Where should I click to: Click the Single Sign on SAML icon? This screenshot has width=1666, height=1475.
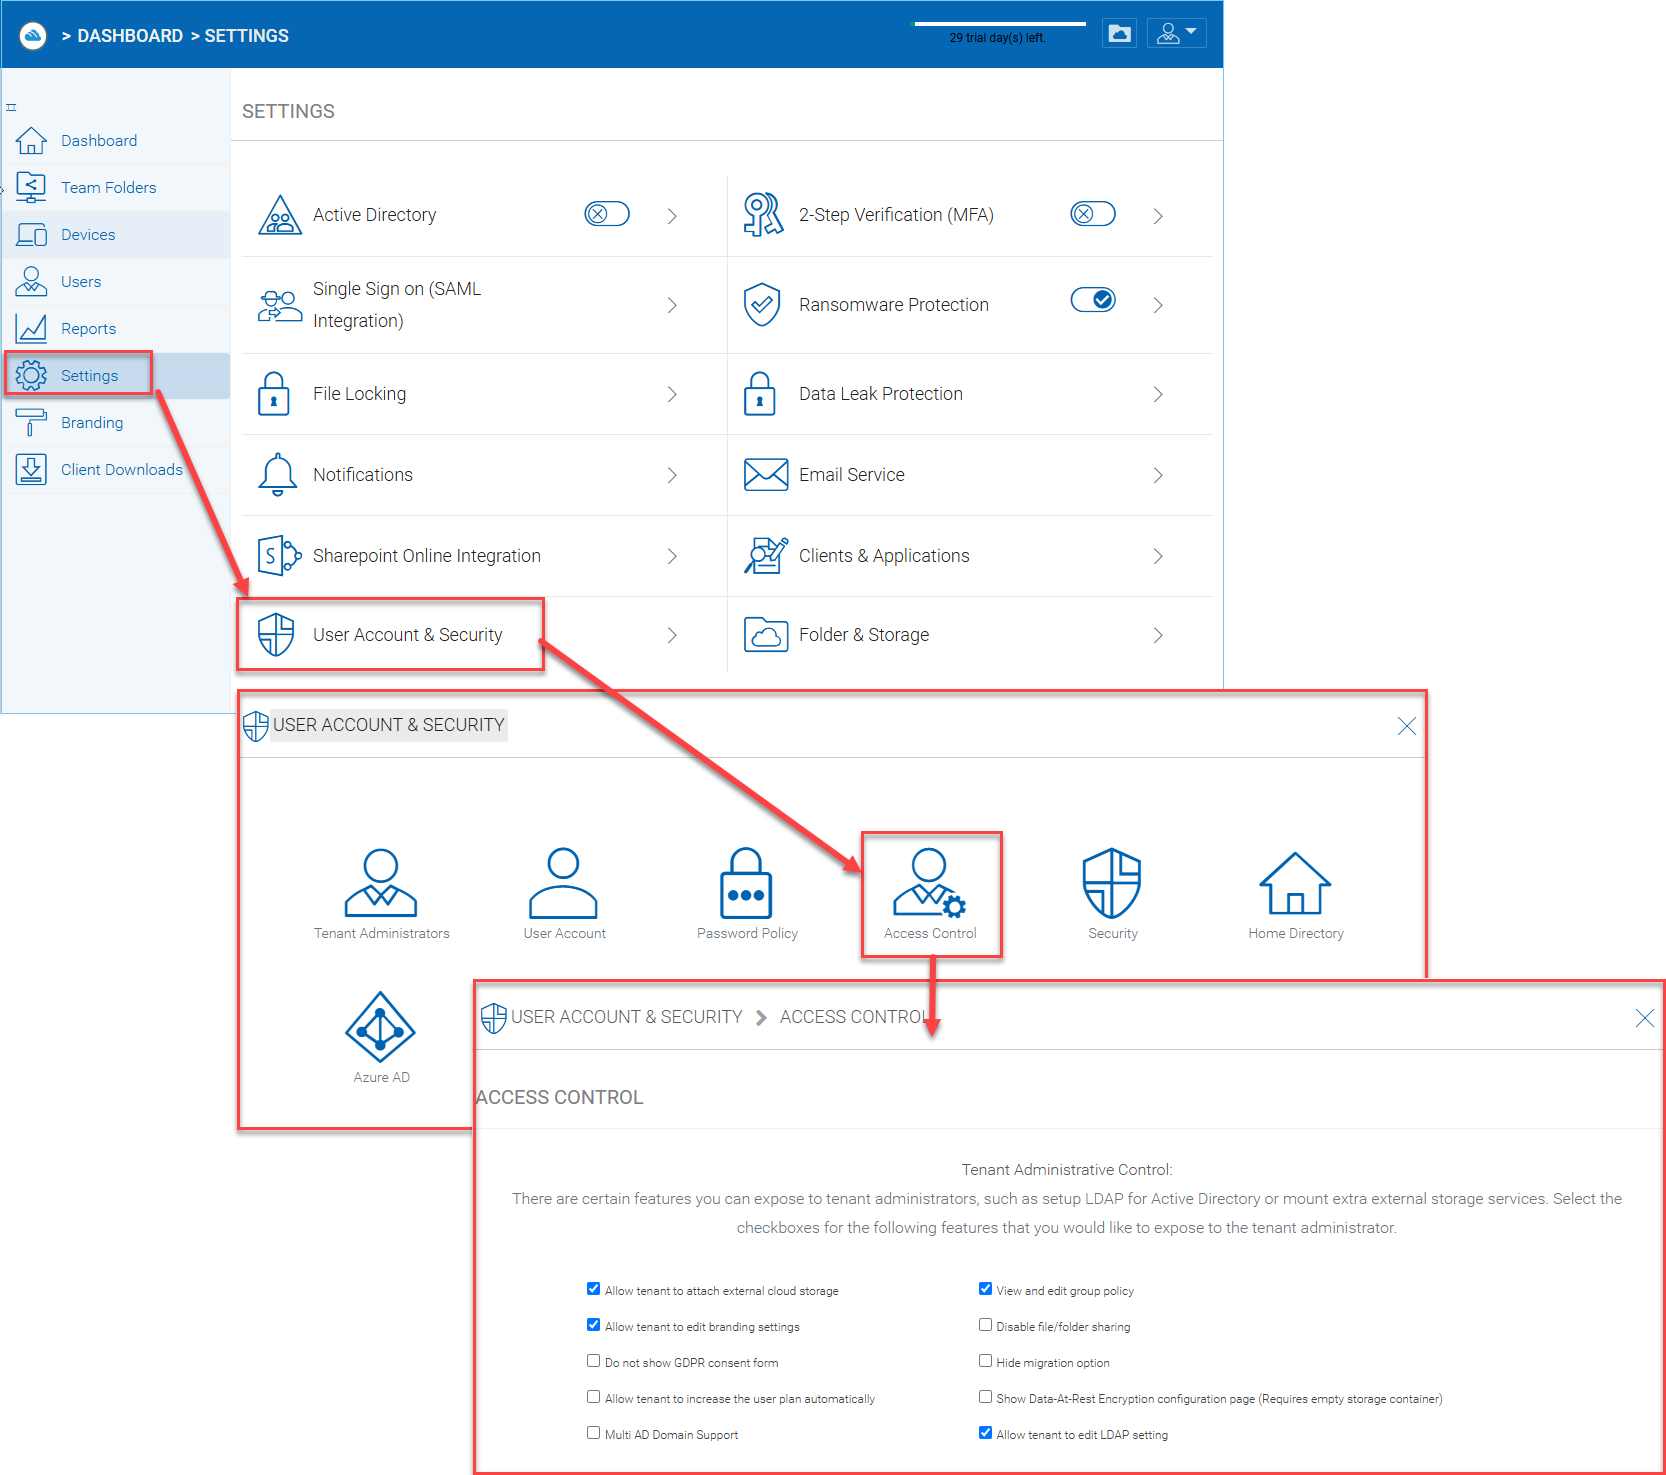tap(280, 305)
